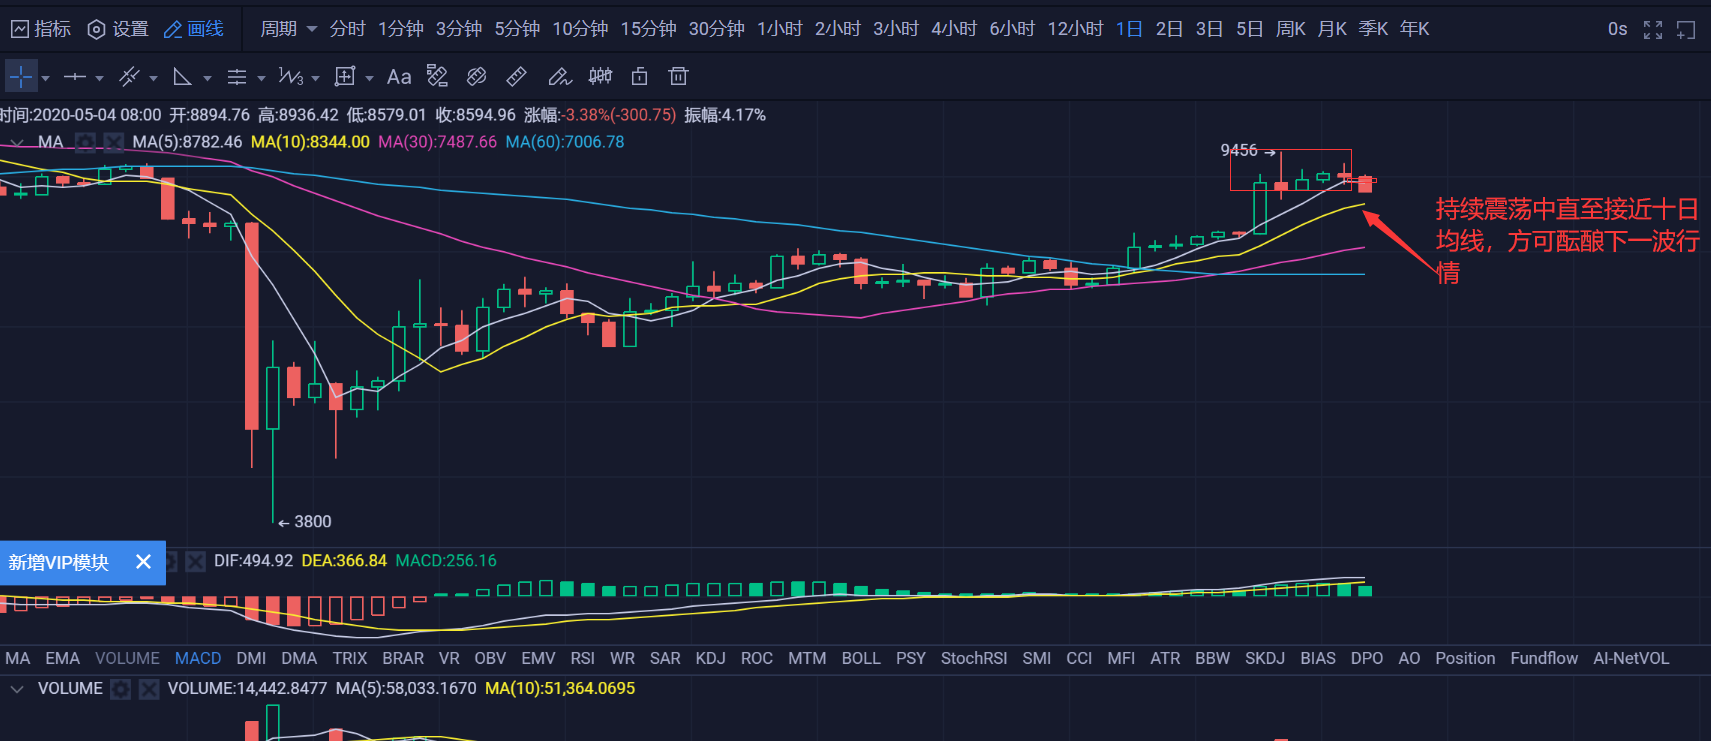Image resolution: width=1711 pixels, height=741 pixels.
Task: Click the 3800 low price label
Action: 313,521
